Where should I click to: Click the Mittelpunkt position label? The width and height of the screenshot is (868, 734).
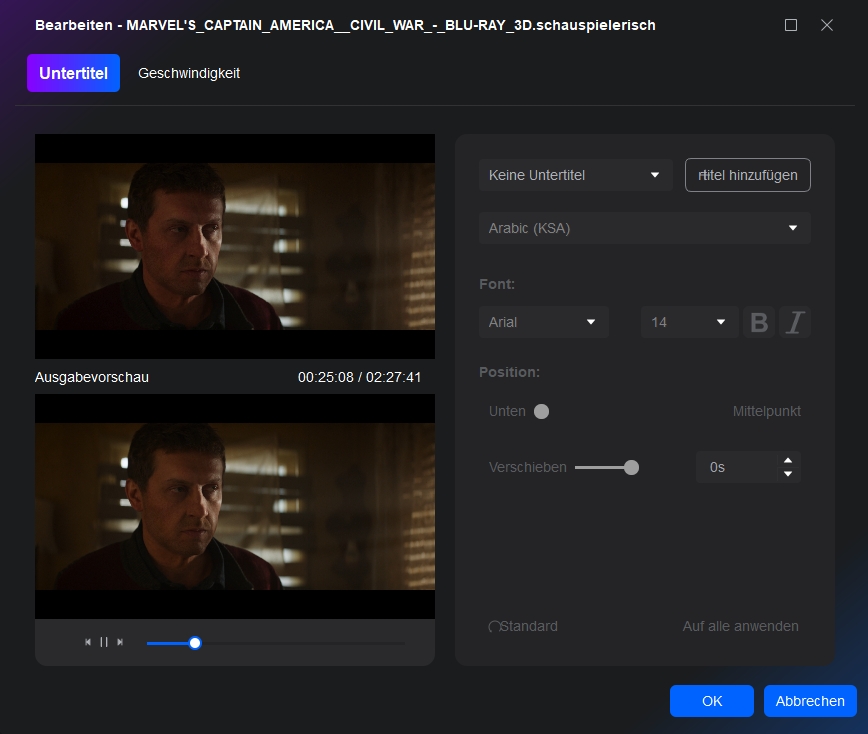click(766, 411)
